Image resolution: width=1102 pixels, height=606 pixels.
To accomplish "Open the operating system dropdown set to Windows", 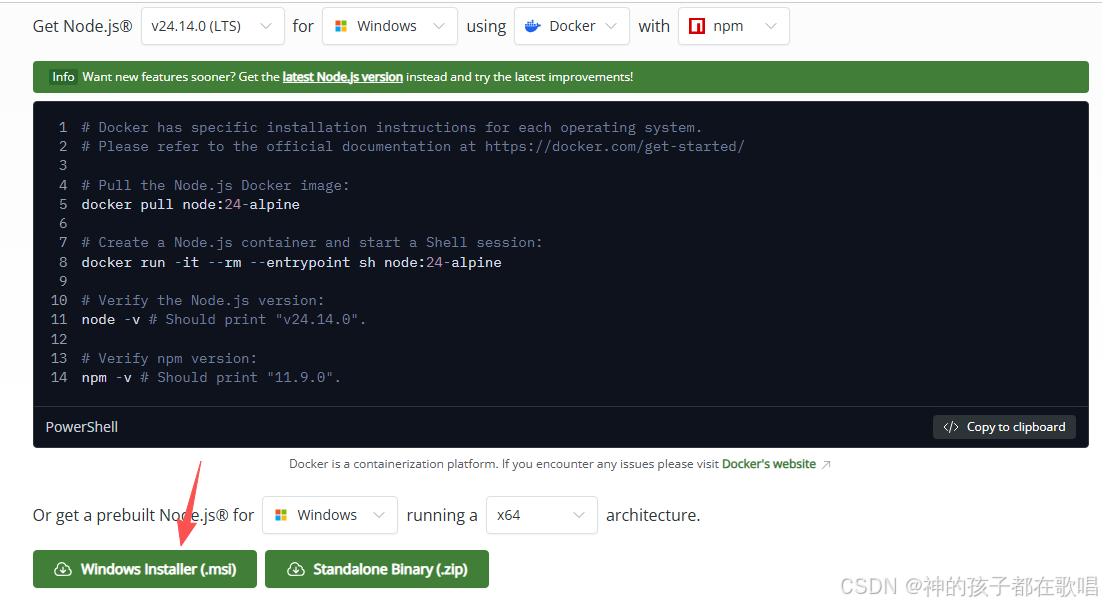I will (x=389, y=25).
